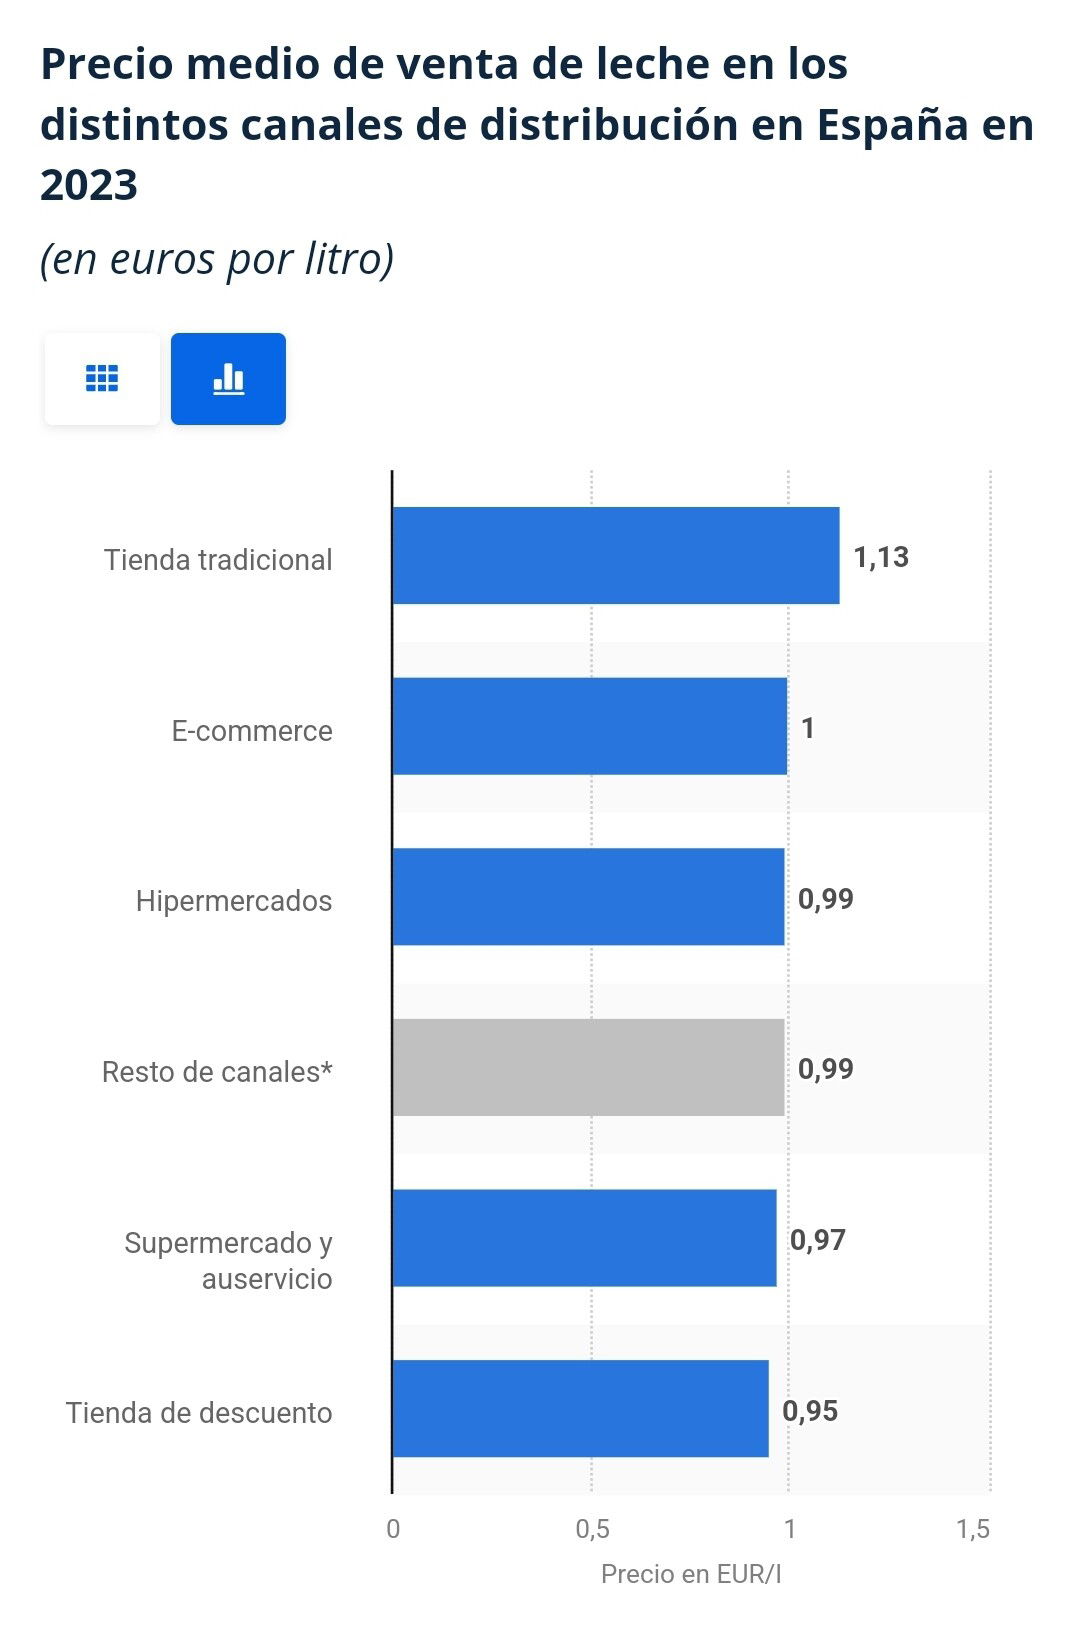Image resolution: width=1080 pixels, height=1626 pixels.
Task: Click the Tienda de descuento bar
Action: click(x=580, y=1408)
